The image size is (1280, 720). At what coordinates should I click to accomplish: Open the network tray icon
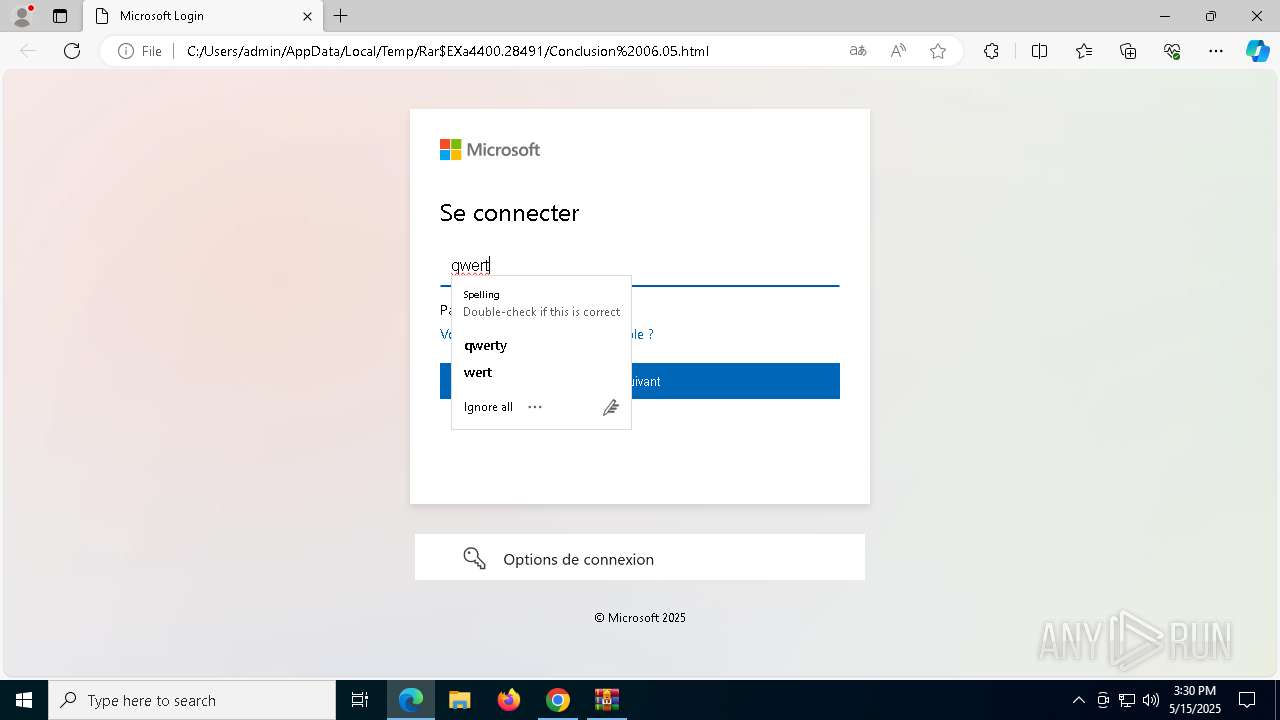(1127, 700)
